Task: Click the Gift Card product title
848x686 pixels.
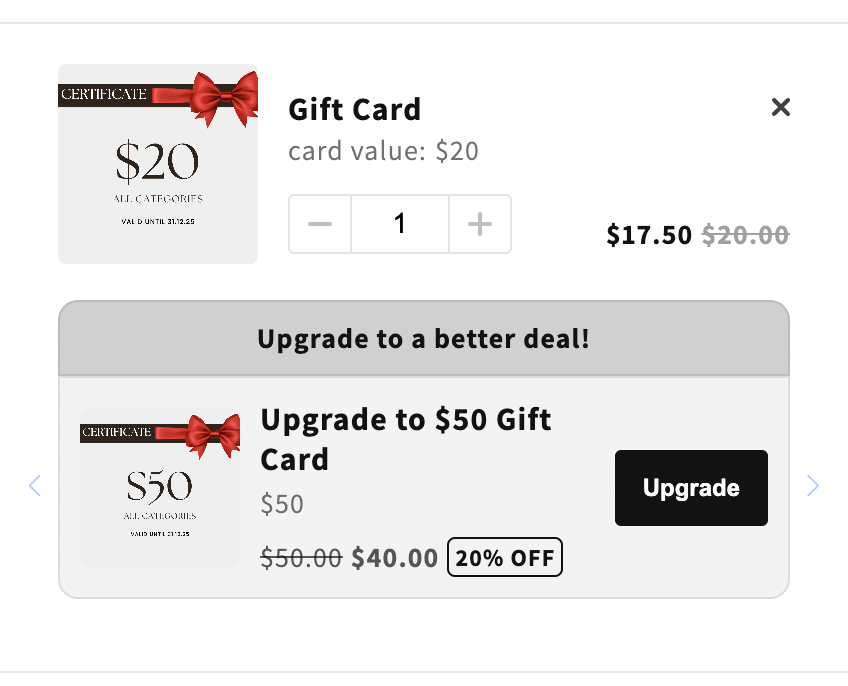Action: 354,109
